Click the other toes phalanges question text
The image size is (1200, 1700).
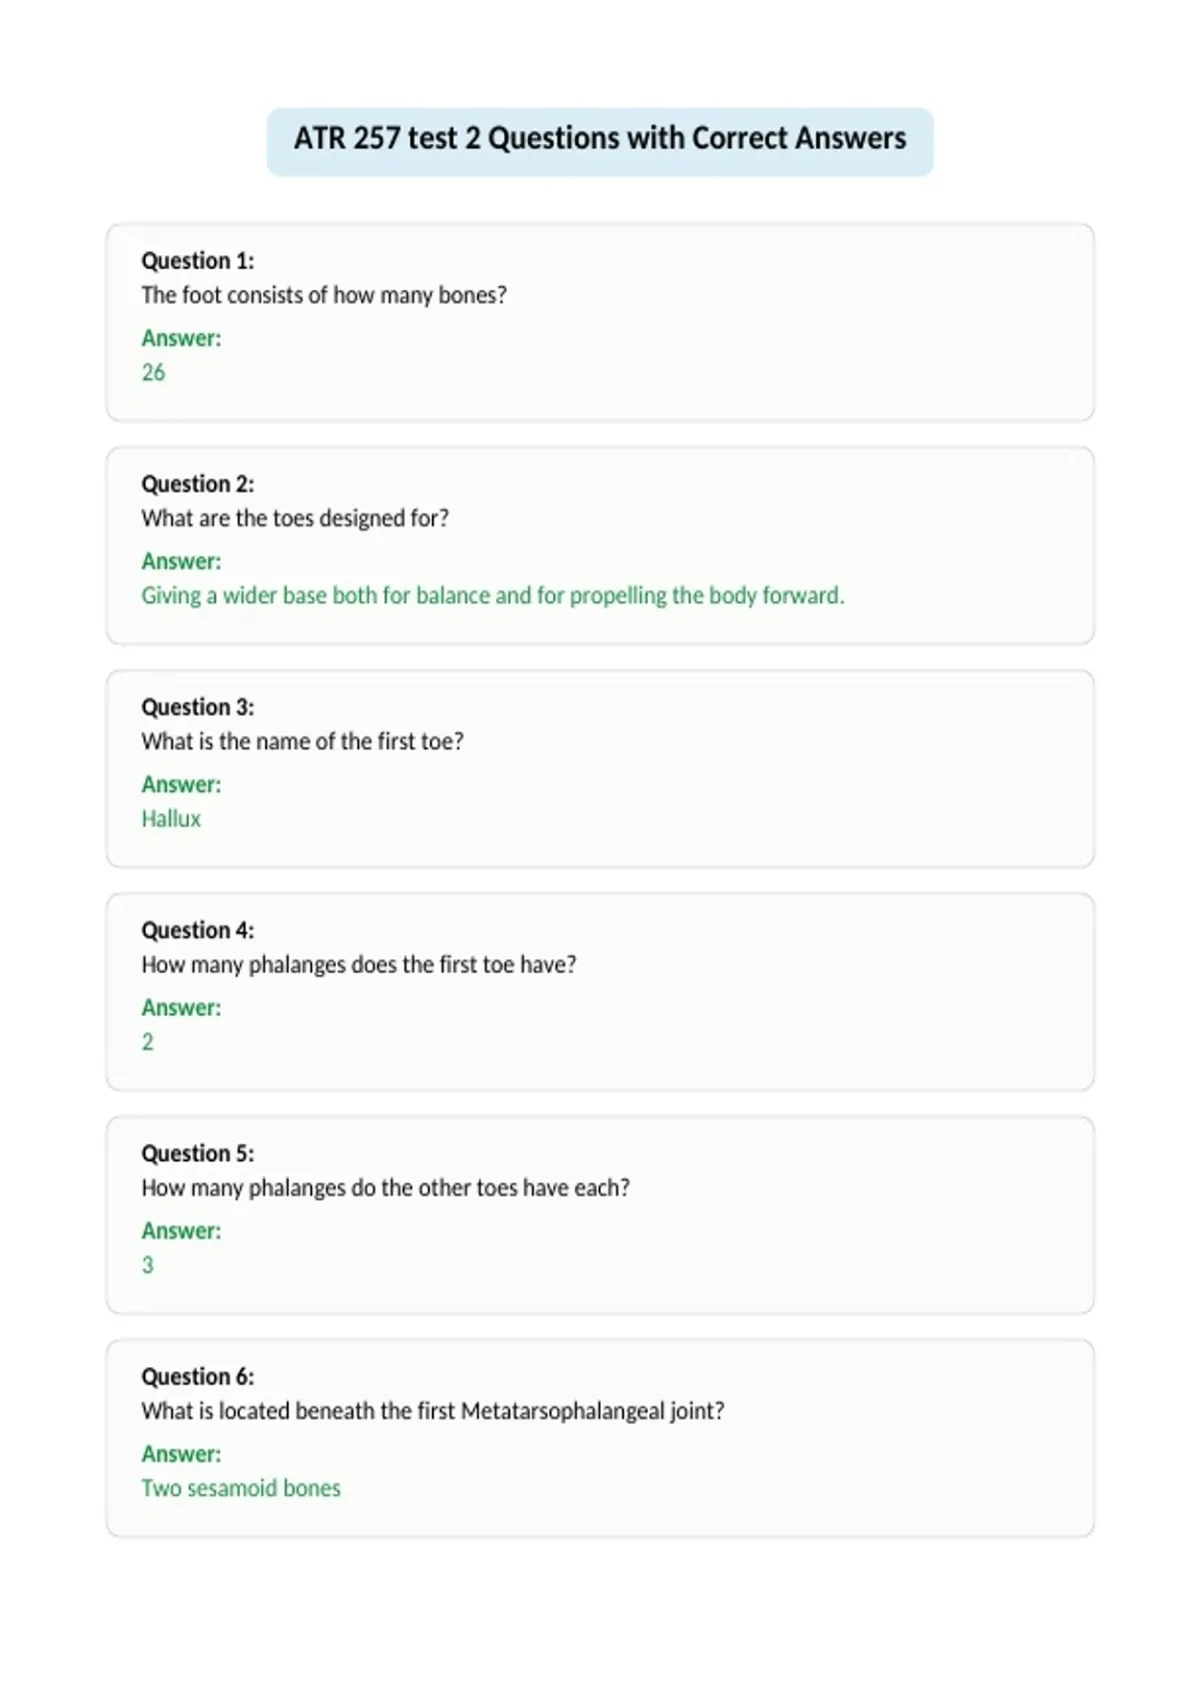(x=386, y=1188)
